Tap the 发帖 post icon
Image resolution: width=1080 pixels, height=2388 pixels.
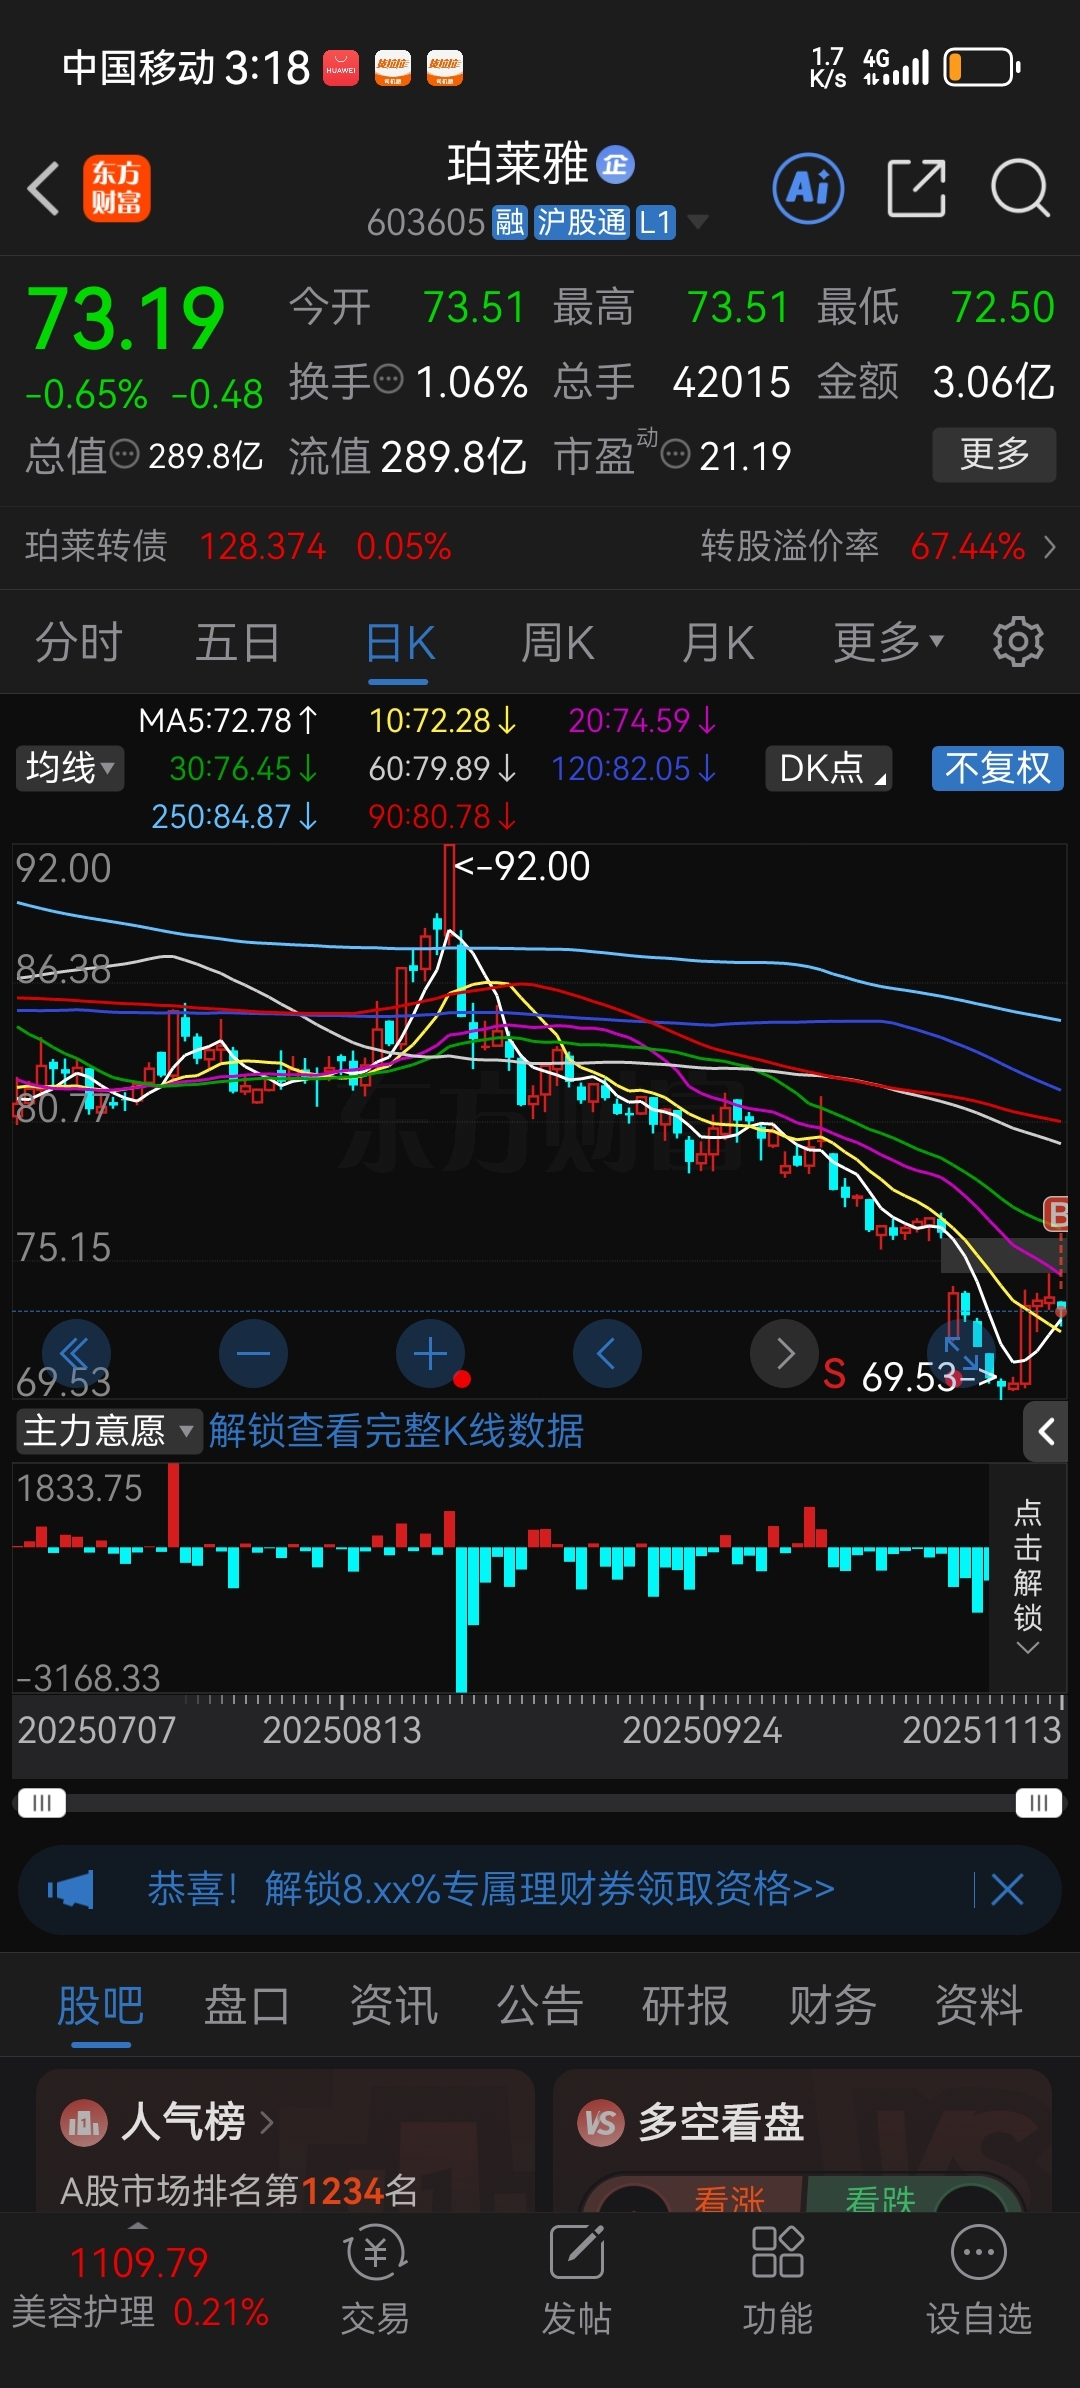576,2281
